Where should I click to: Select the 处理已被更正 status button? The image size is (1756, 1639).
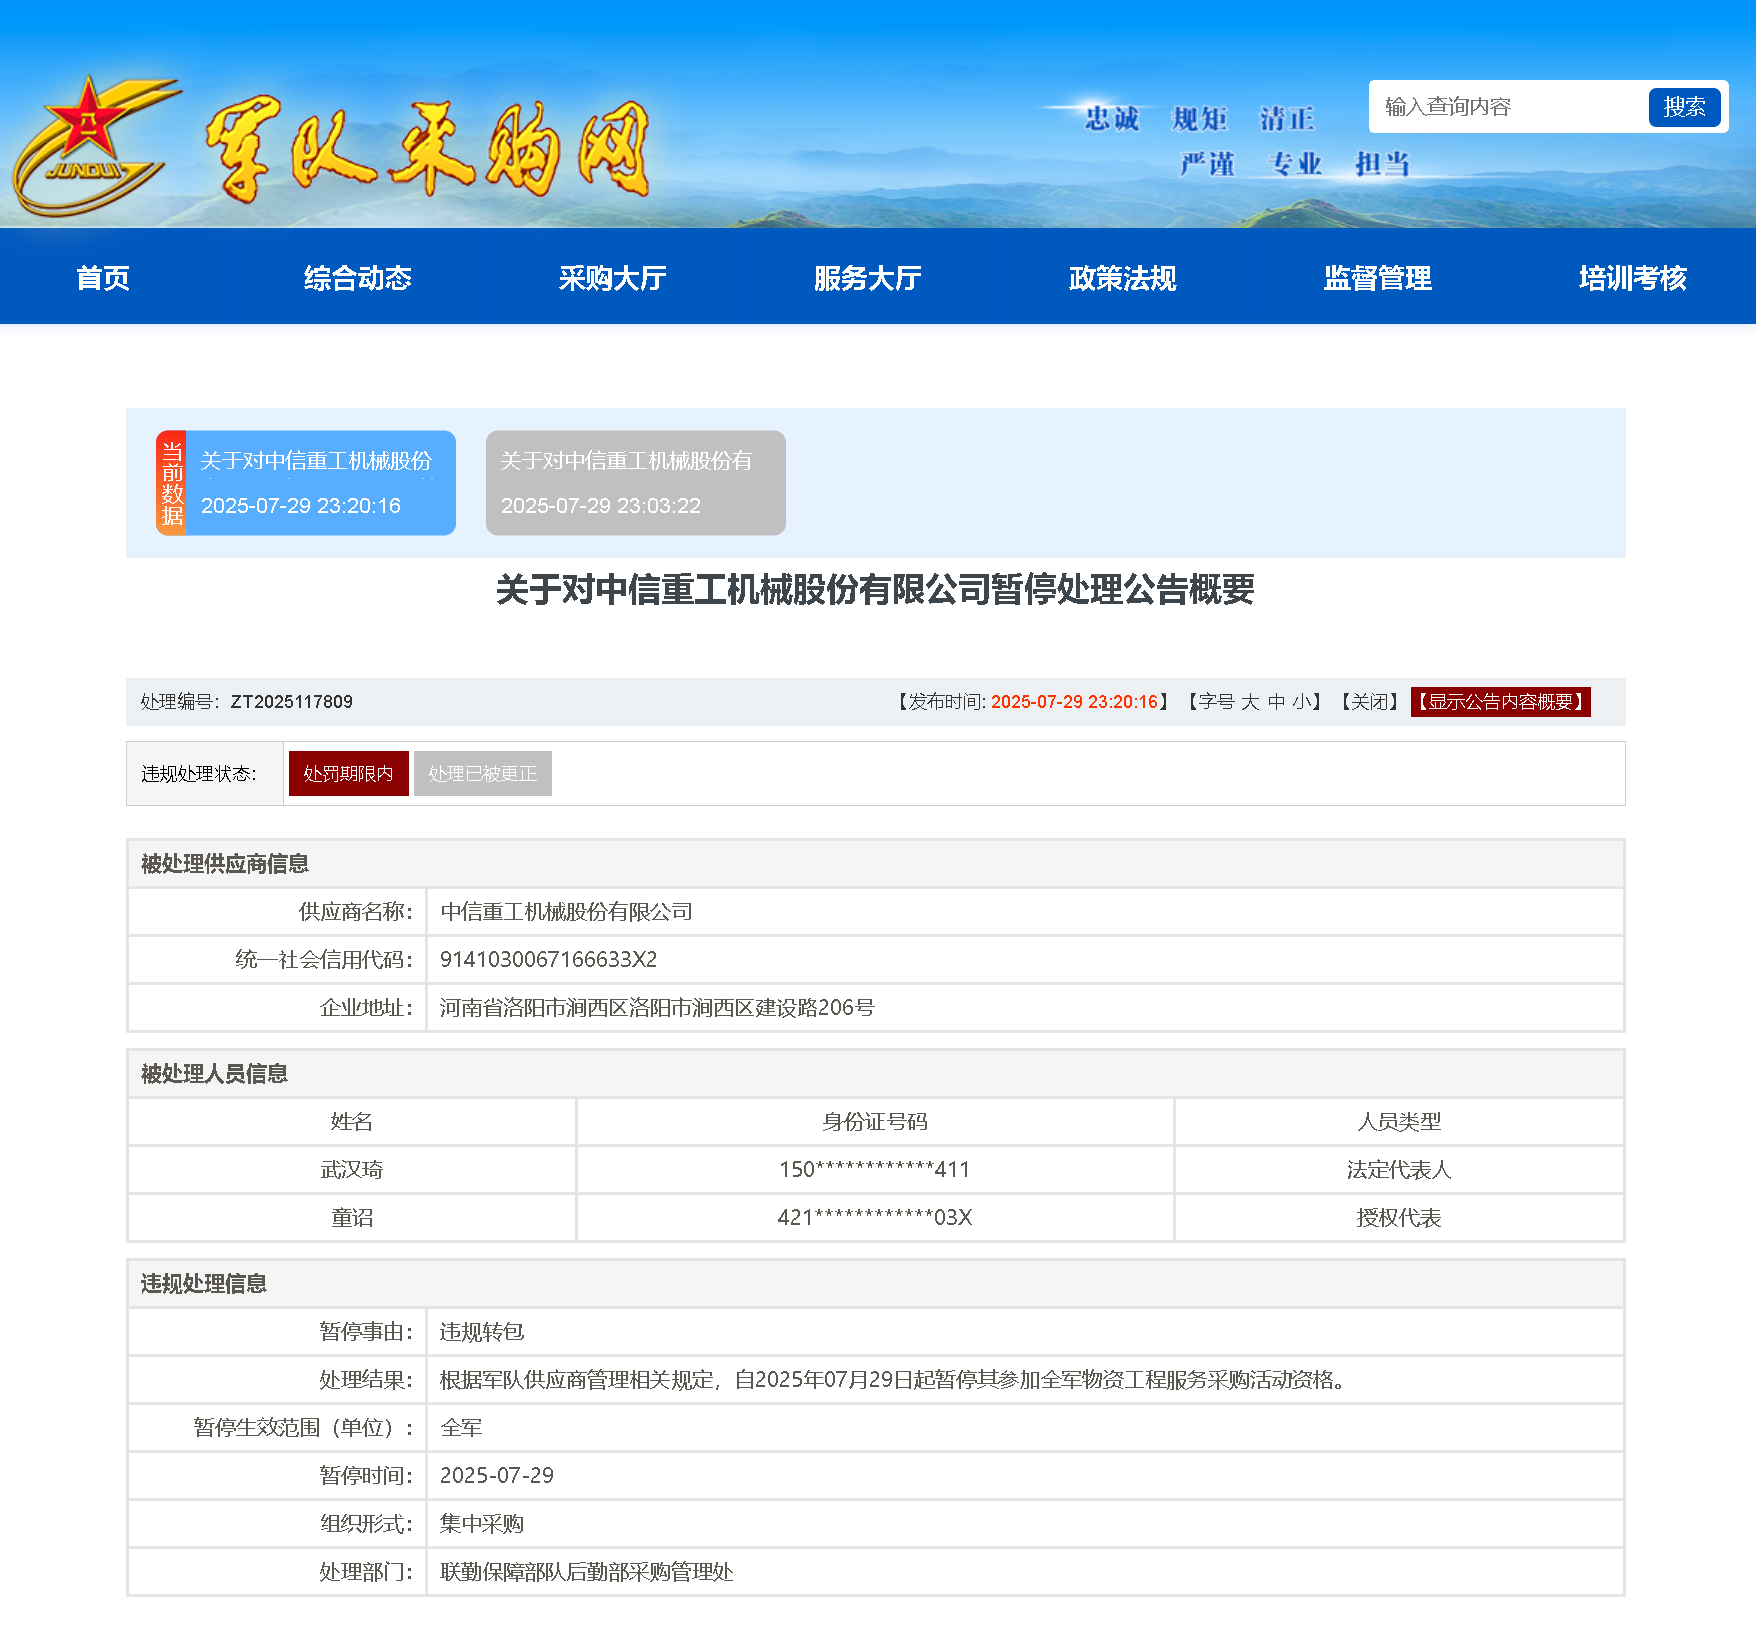coord(483,773)
